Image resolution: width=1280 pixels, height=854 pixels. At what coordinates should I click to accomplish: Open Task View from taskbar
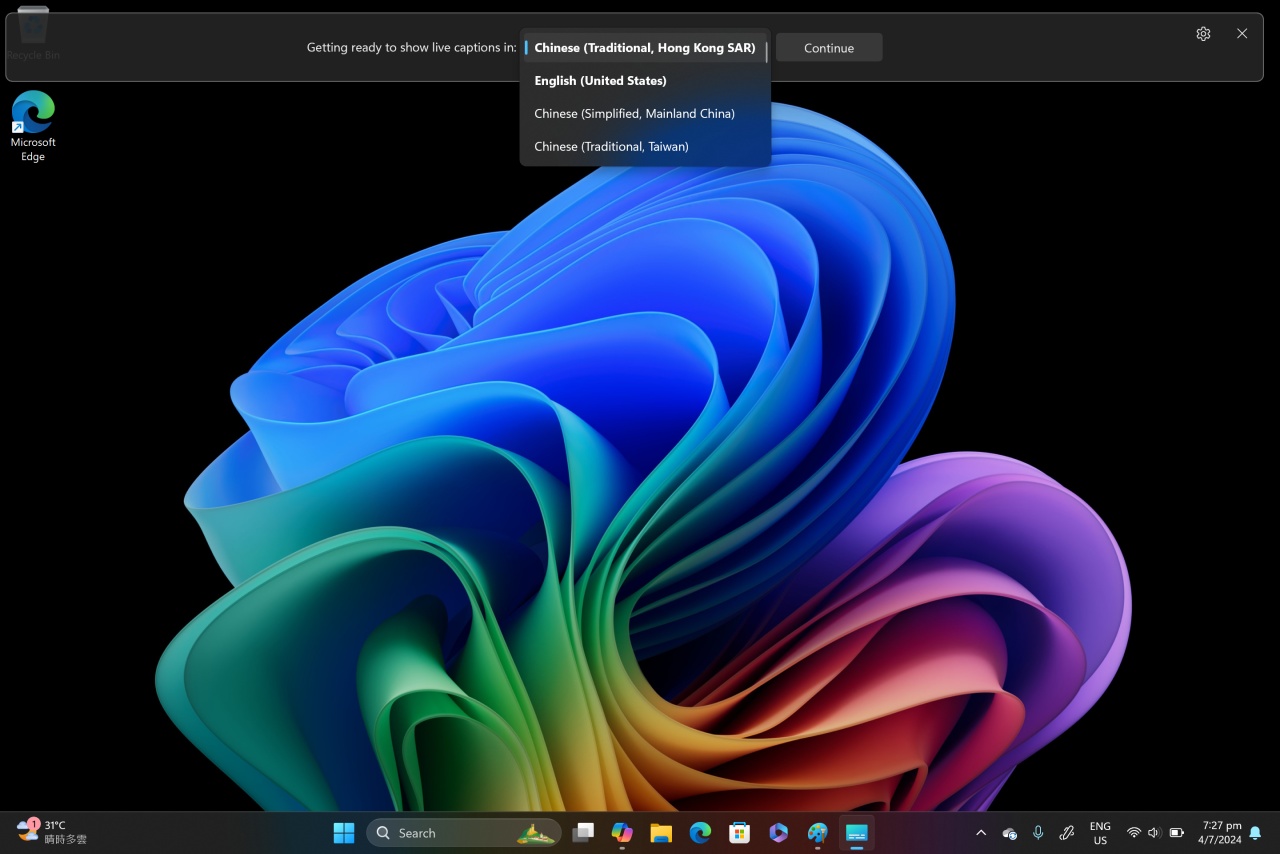coord(583,833)
